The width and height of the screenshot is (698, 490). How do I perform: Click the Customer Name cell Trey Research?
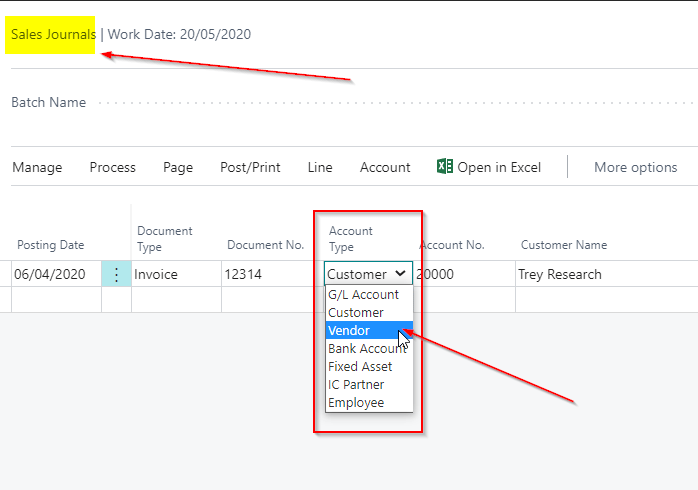click(x=560, y=274)
